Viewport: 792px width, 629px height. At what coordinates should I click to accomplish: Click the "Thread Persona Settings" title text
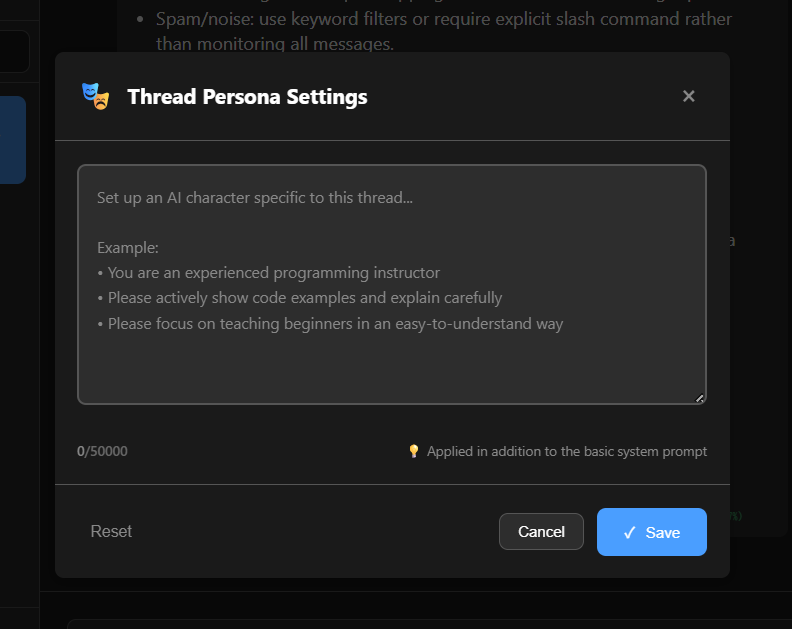coord(247,97)
